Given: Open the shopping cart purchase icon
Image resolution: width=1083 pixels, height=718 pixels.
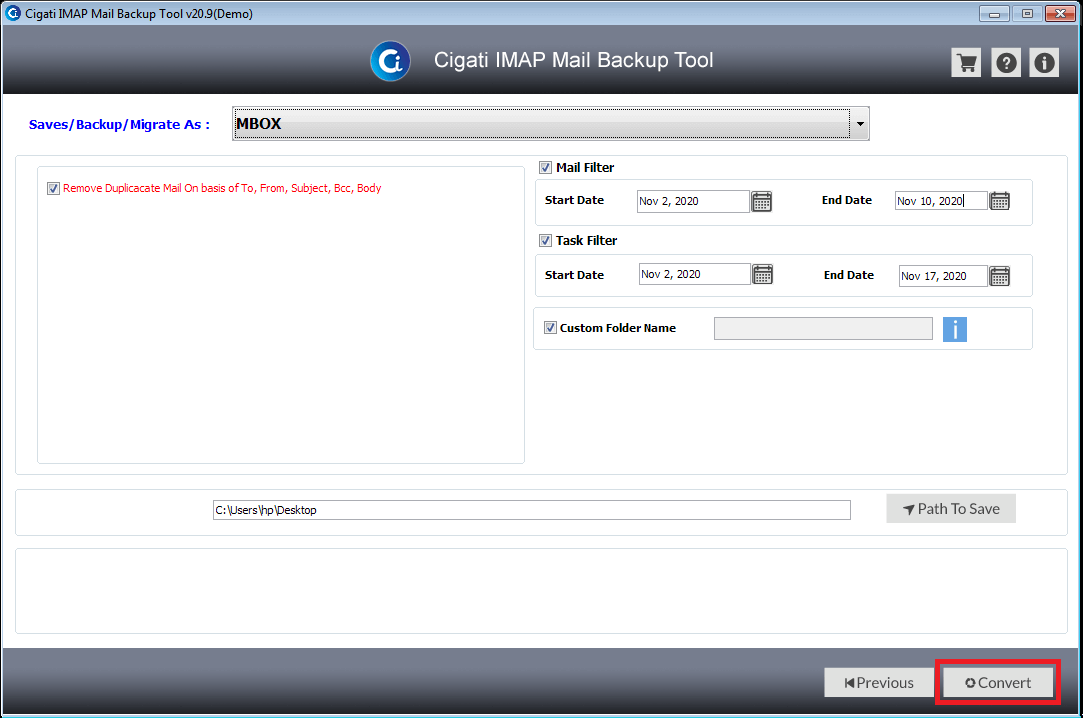Looking at the screenshot, I should (966, 63).
